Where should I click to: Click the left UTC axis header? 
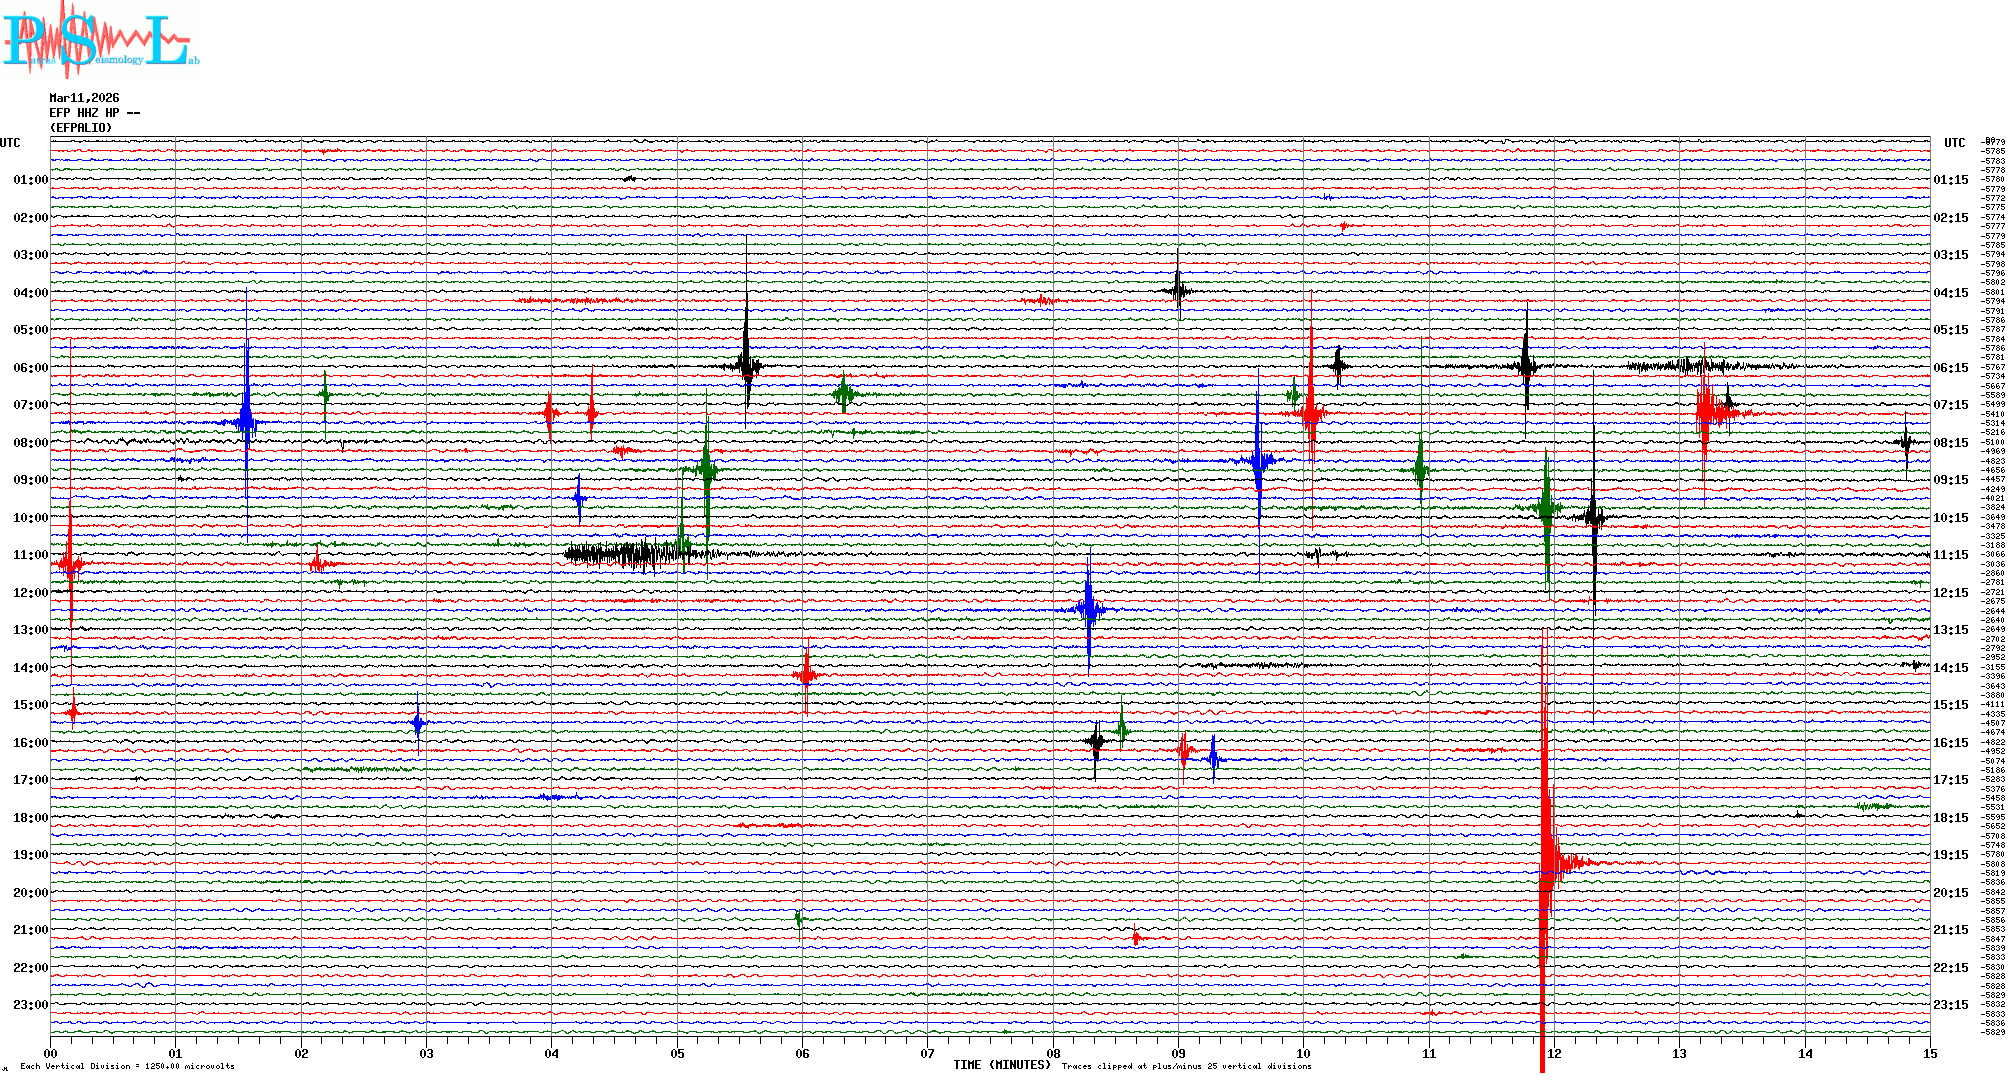click(10, 143)
